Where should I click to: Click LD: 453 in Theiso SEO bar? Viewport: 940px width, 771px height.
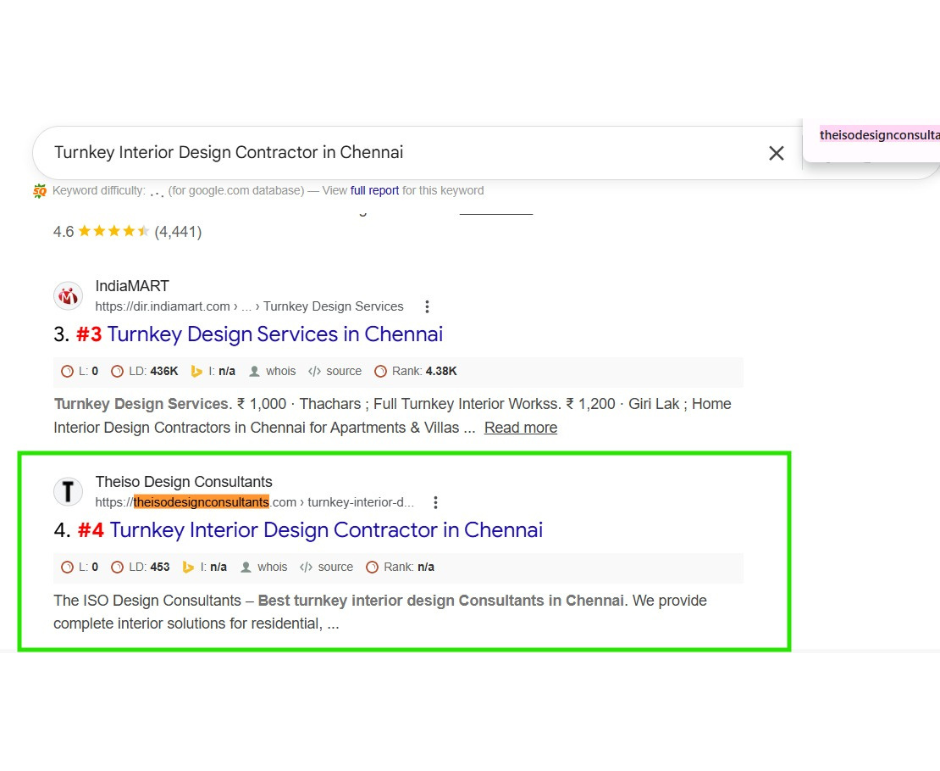140,567
